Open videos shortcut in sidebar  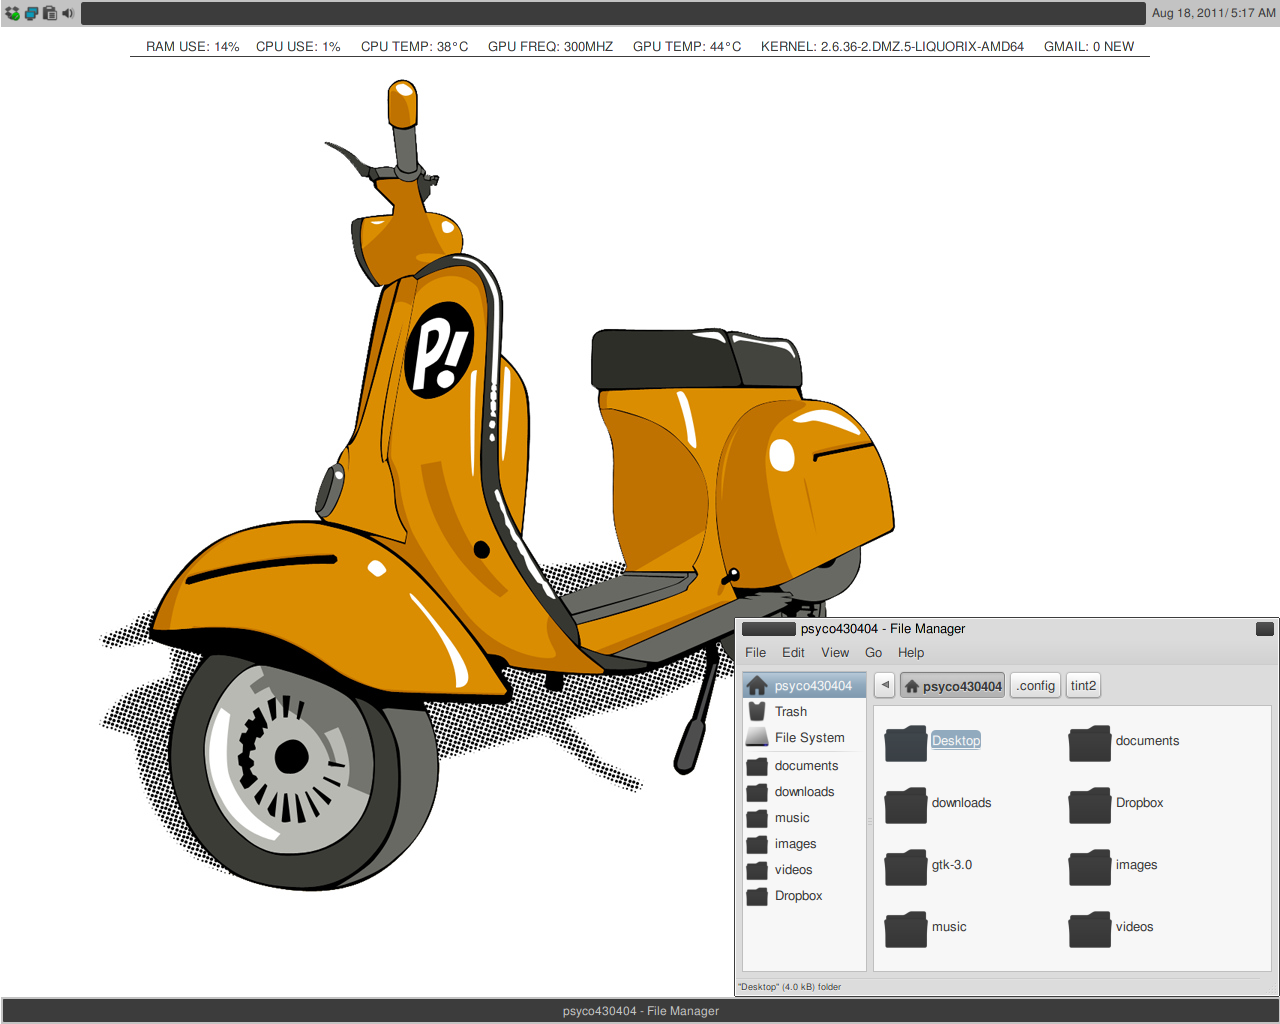pos(804,869)
